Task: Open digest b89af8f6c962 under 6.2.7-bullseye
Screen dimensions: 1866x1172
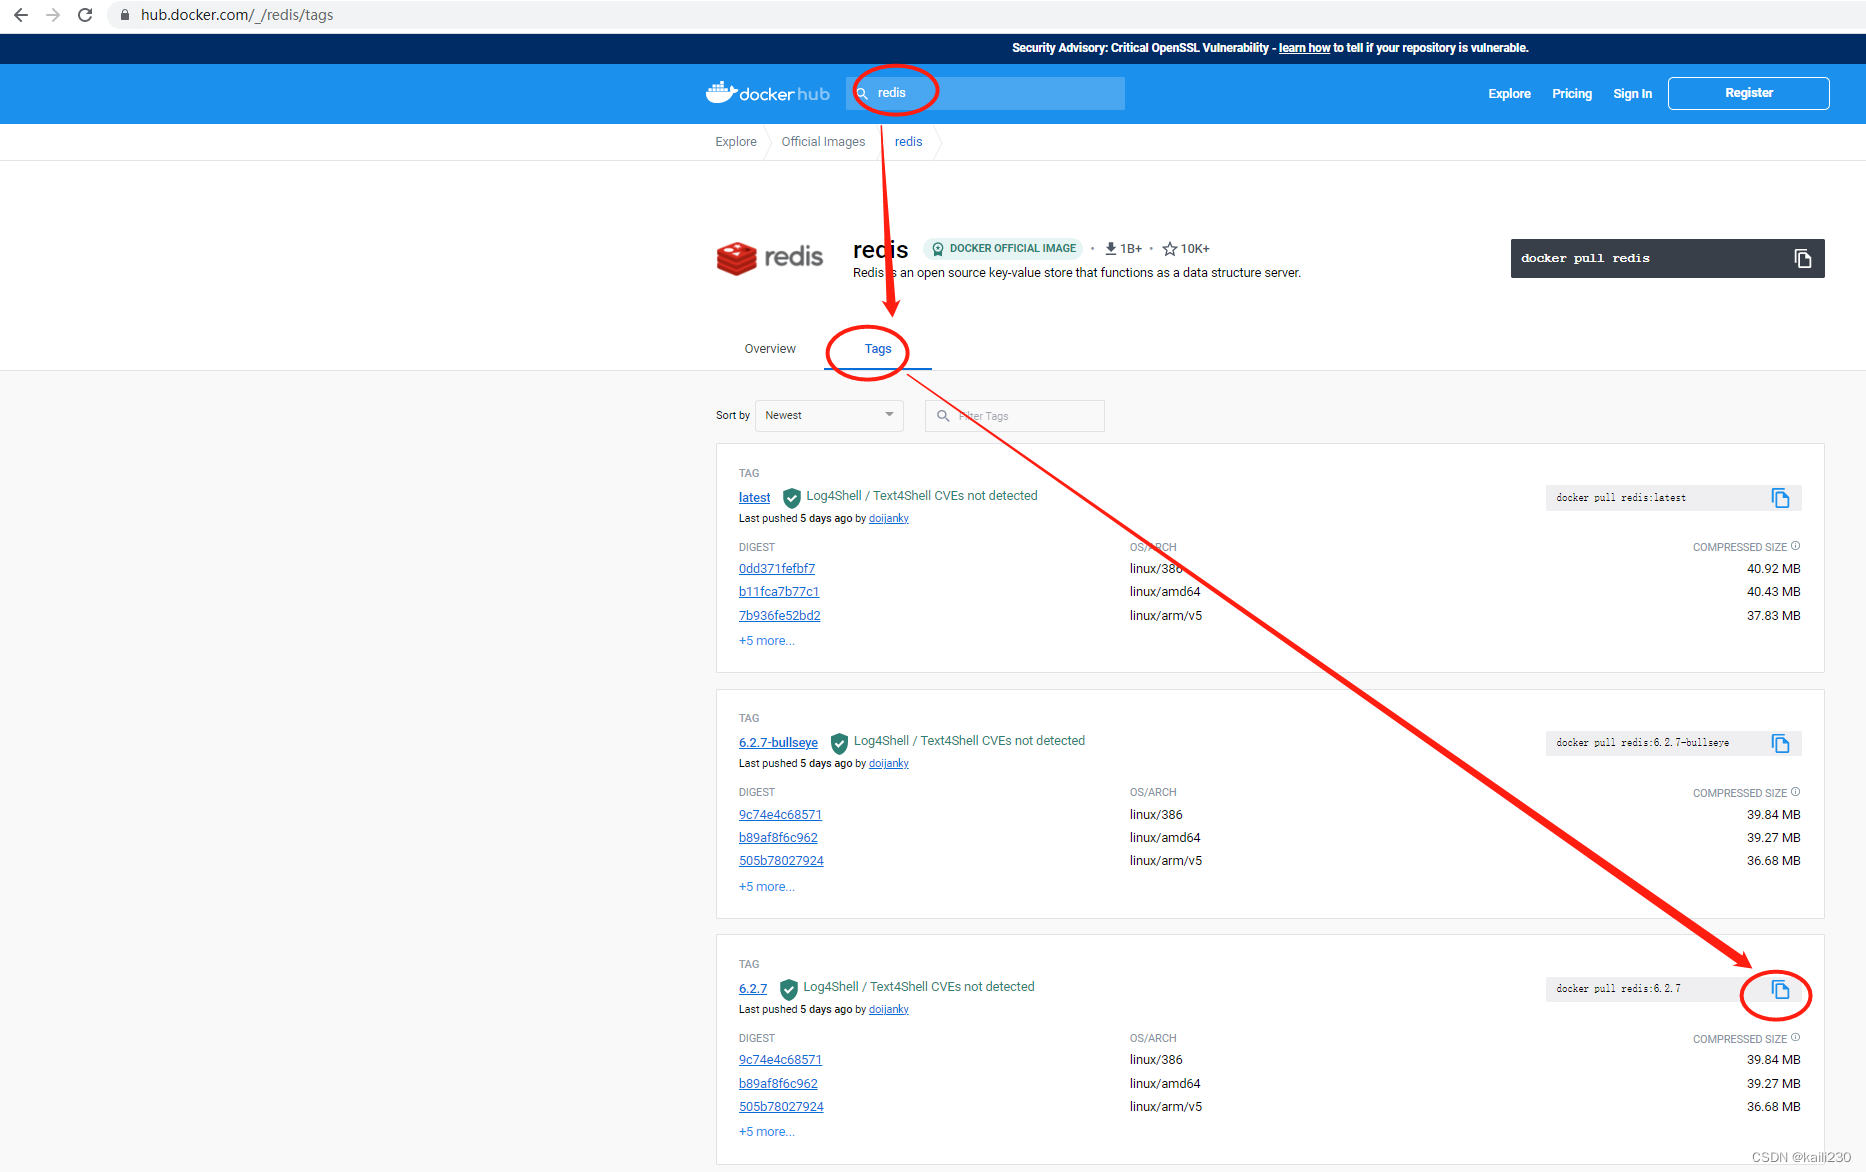Action: click(778, 838)
